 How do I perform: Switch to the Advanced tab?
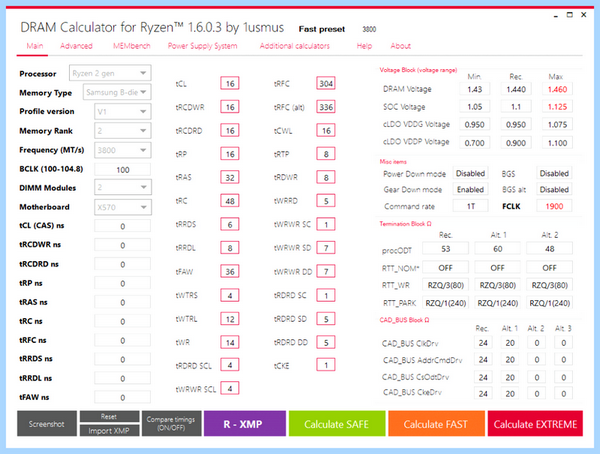[76, 46]
